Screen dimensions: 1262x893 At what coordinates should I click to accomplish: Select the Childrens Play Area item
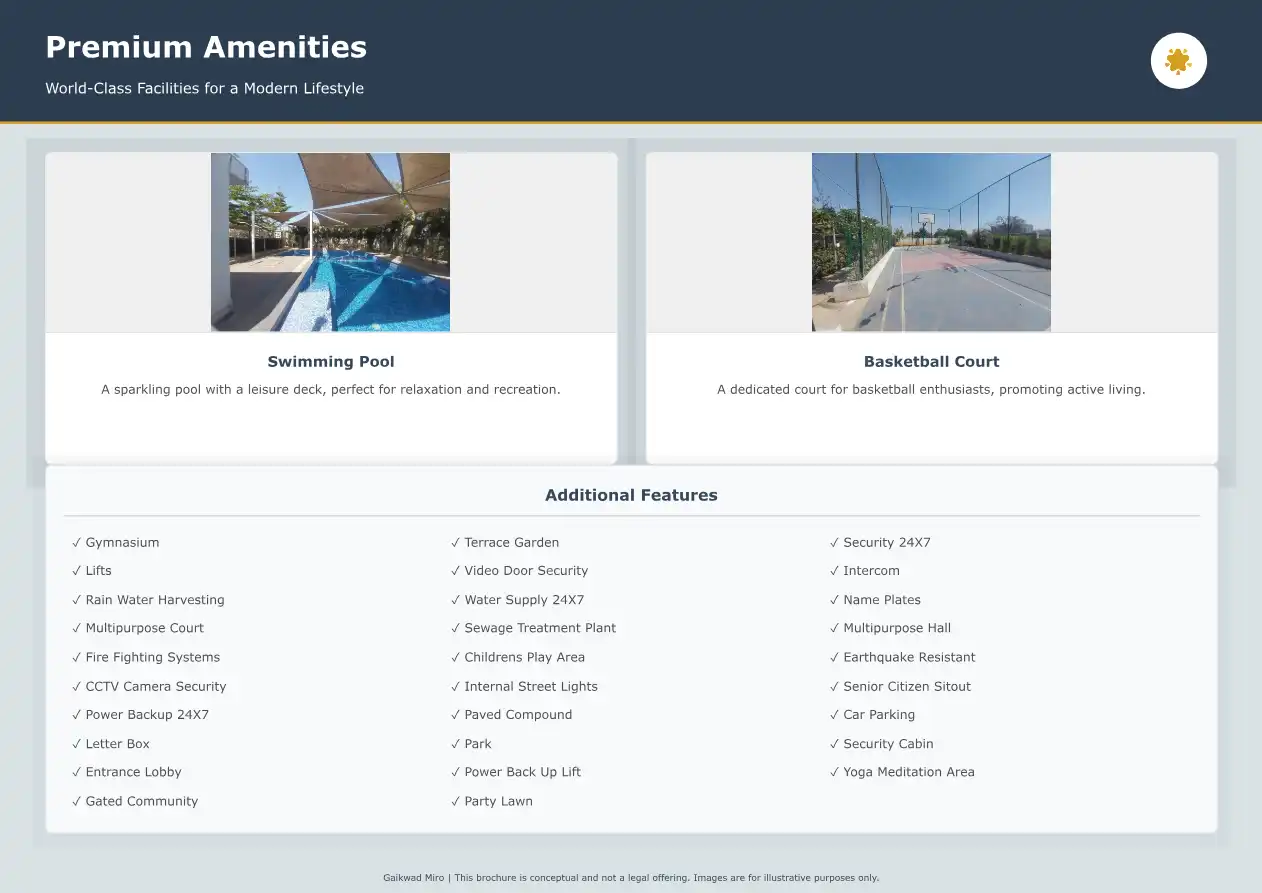(524, 657)
